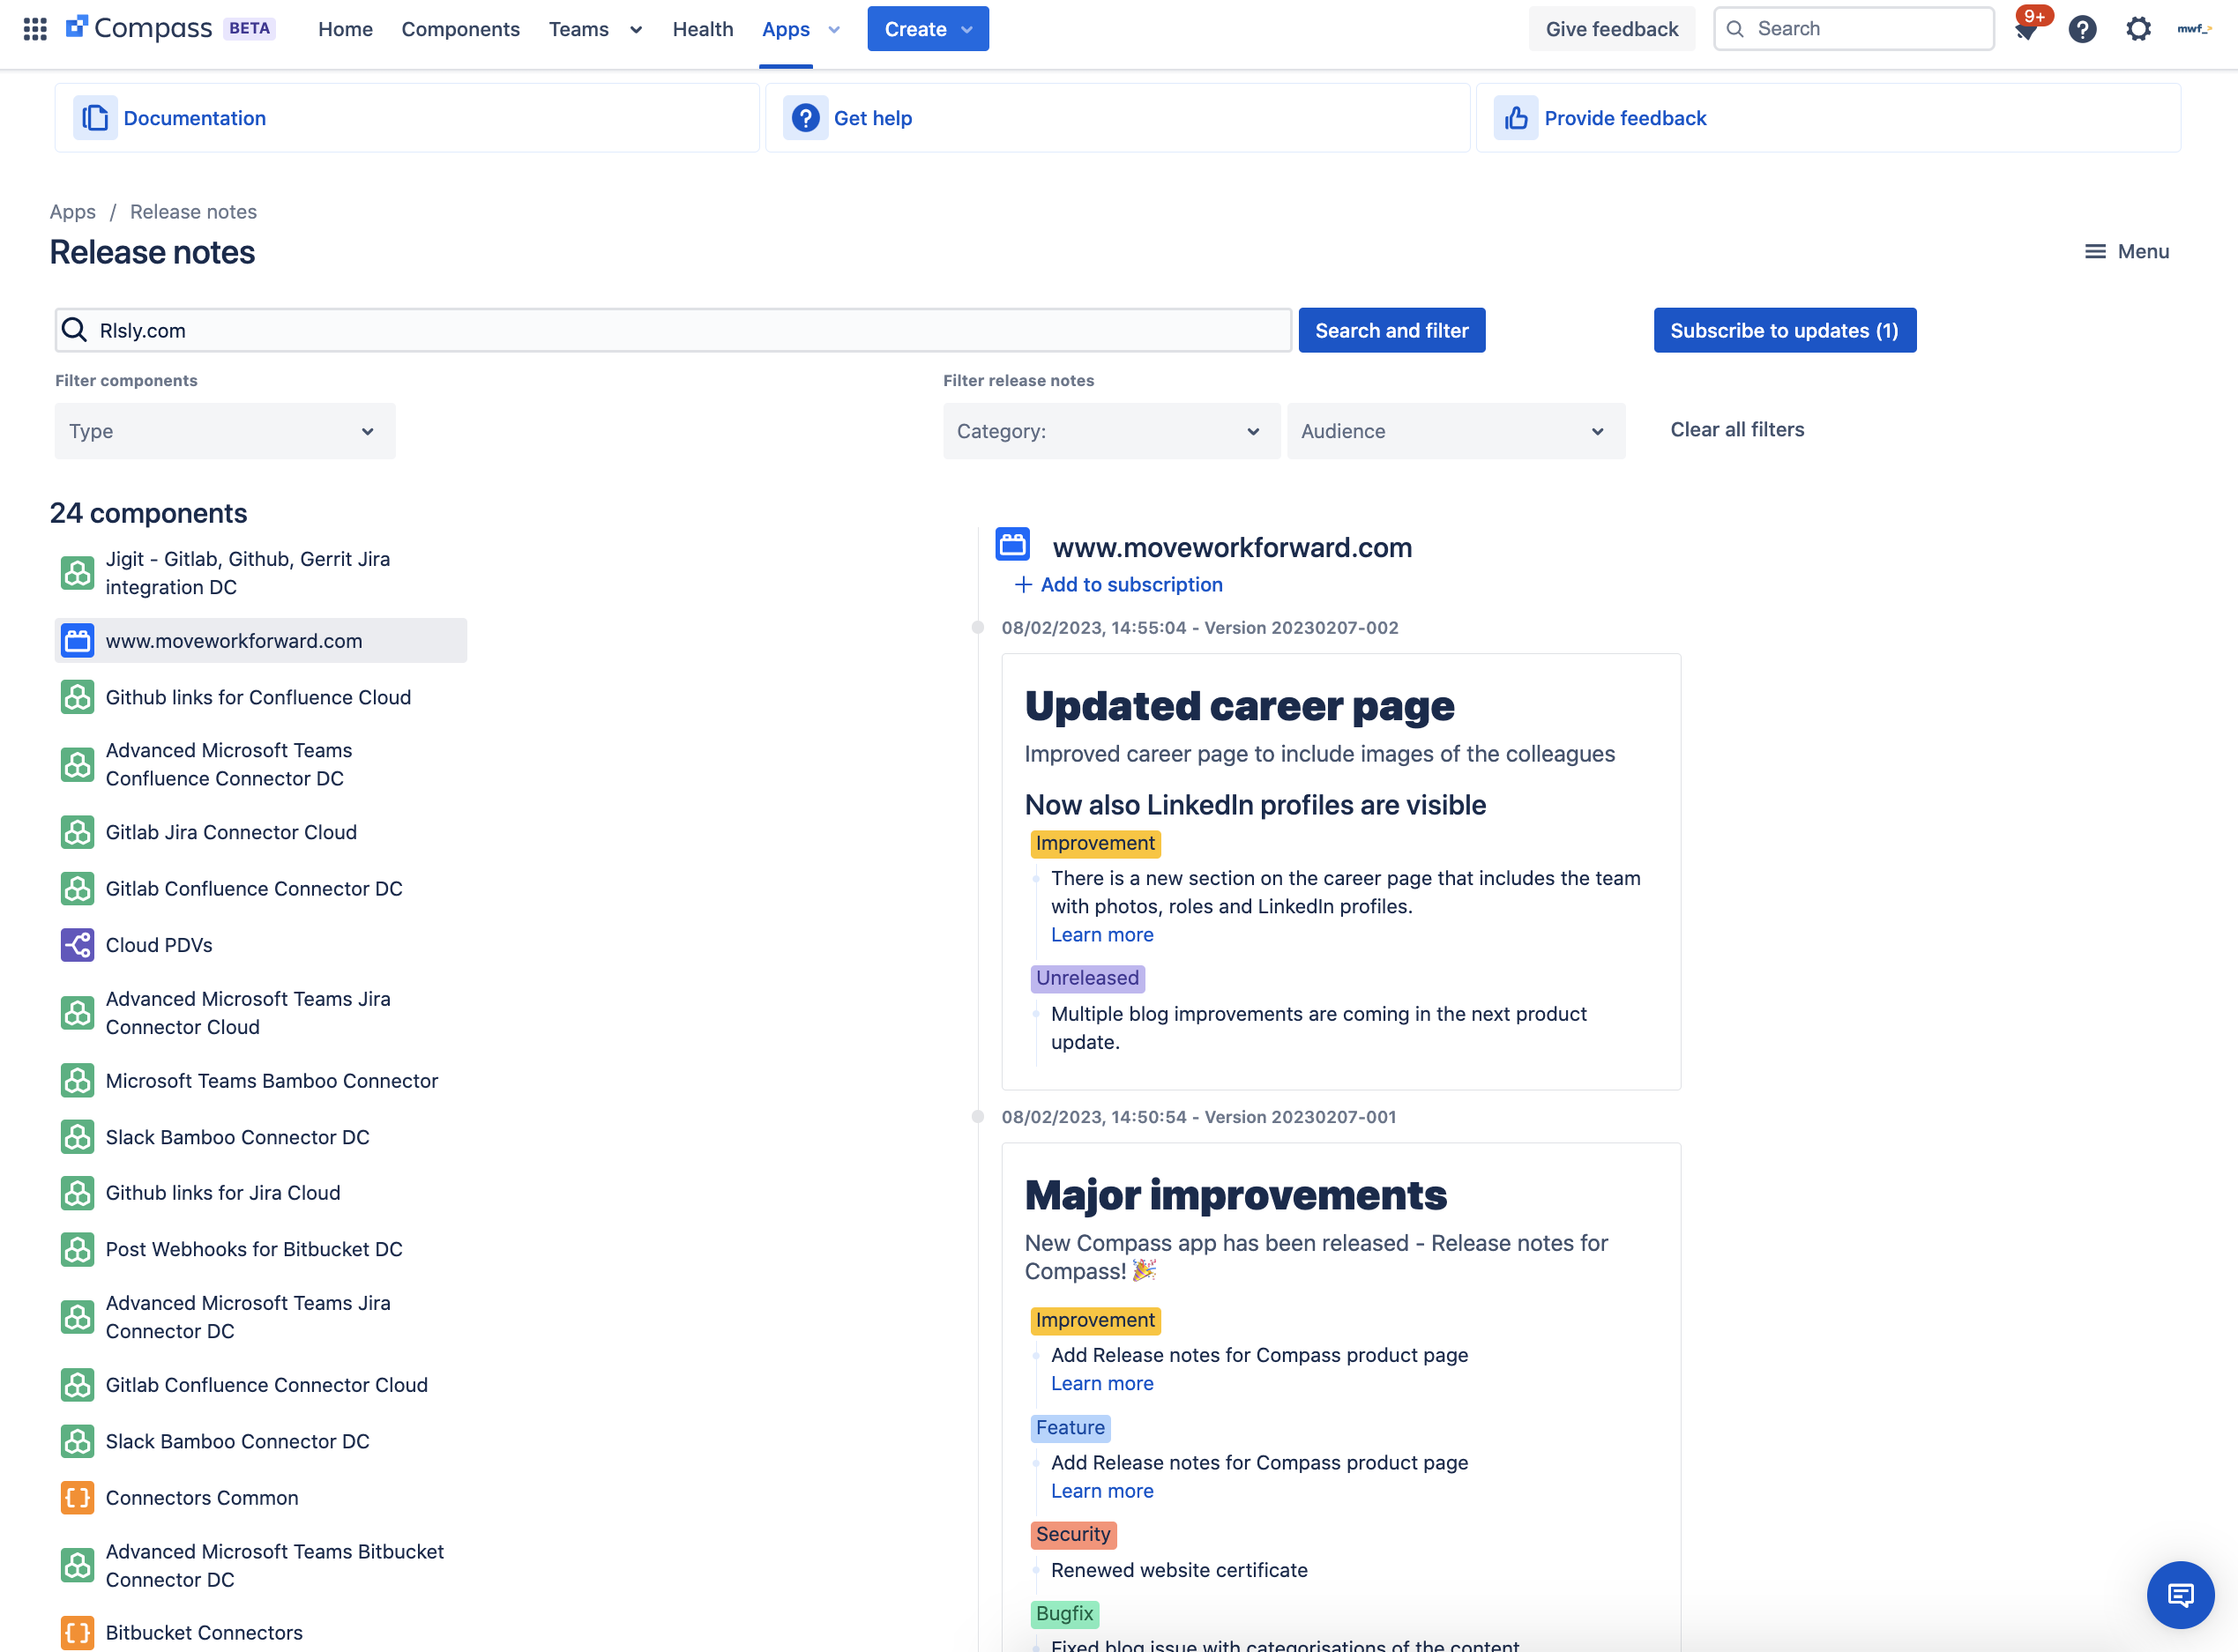Click the Connectors Common library icon

click(77, 1497)
